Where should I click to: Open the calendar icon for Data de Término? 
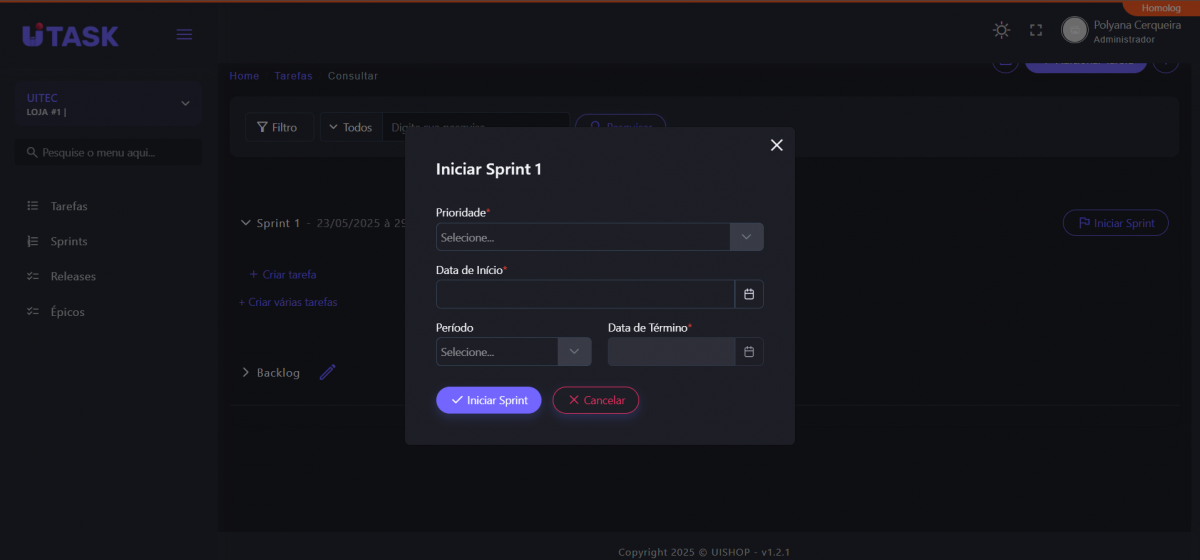tap(749, 352)
